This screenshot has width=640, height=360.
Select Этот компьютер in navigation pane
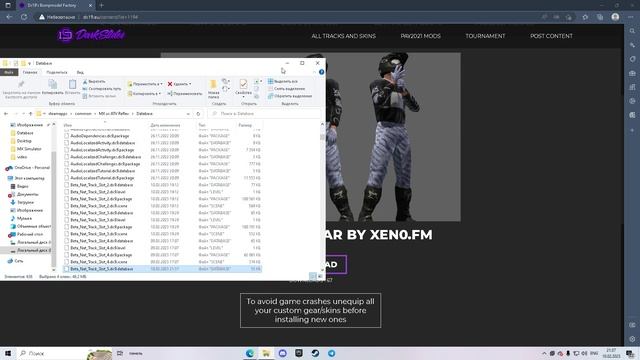click(x=27, y=178)
